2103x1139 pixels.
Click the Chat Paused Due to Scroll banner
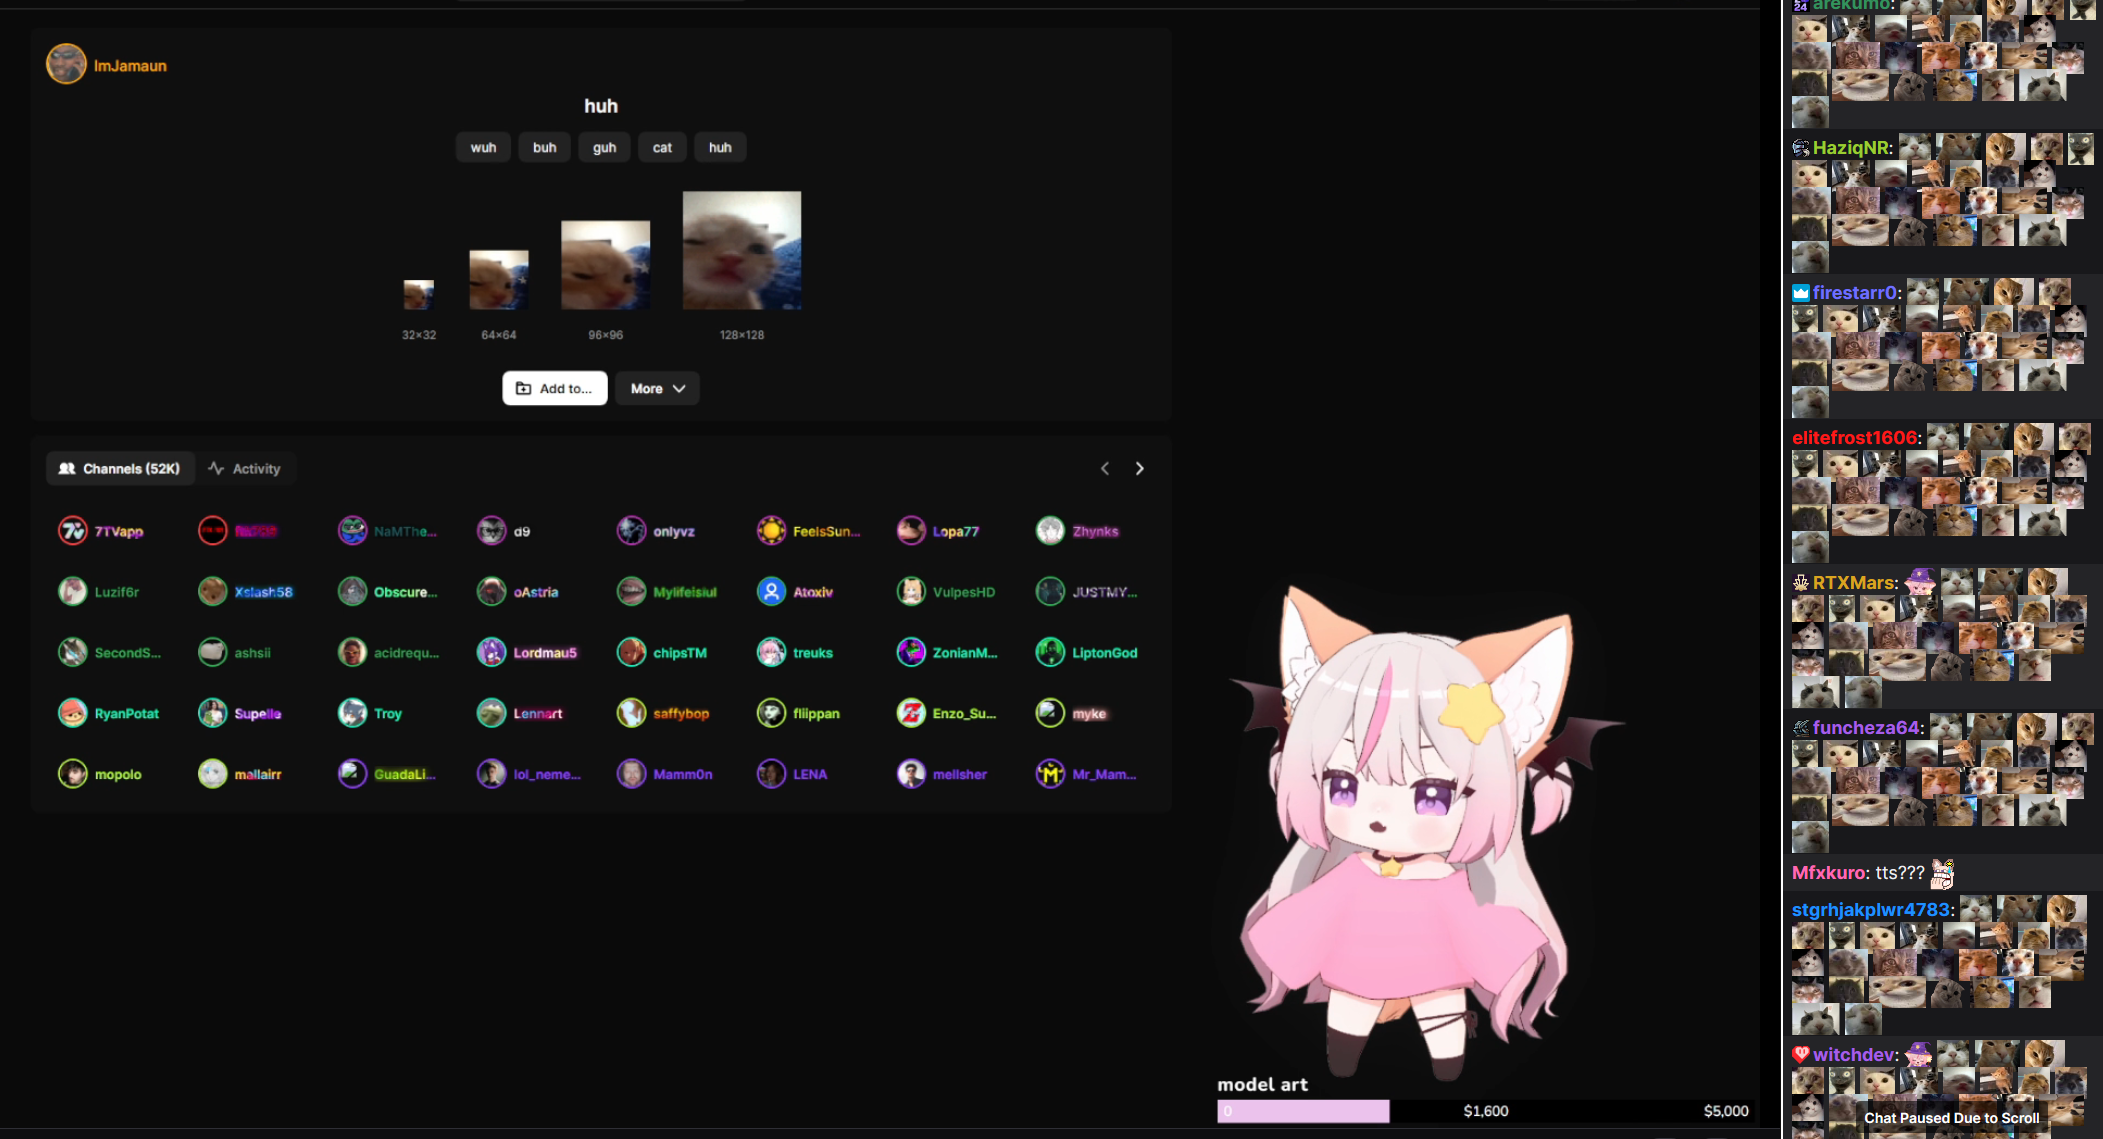click(1951, 1118)
